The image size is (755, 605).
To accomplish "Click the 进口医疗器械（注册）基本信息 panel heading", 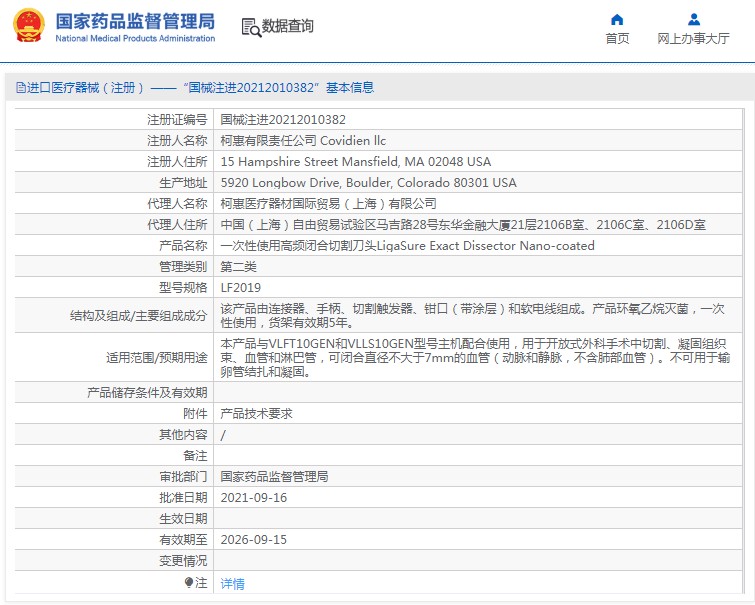I will pos(195,88).
